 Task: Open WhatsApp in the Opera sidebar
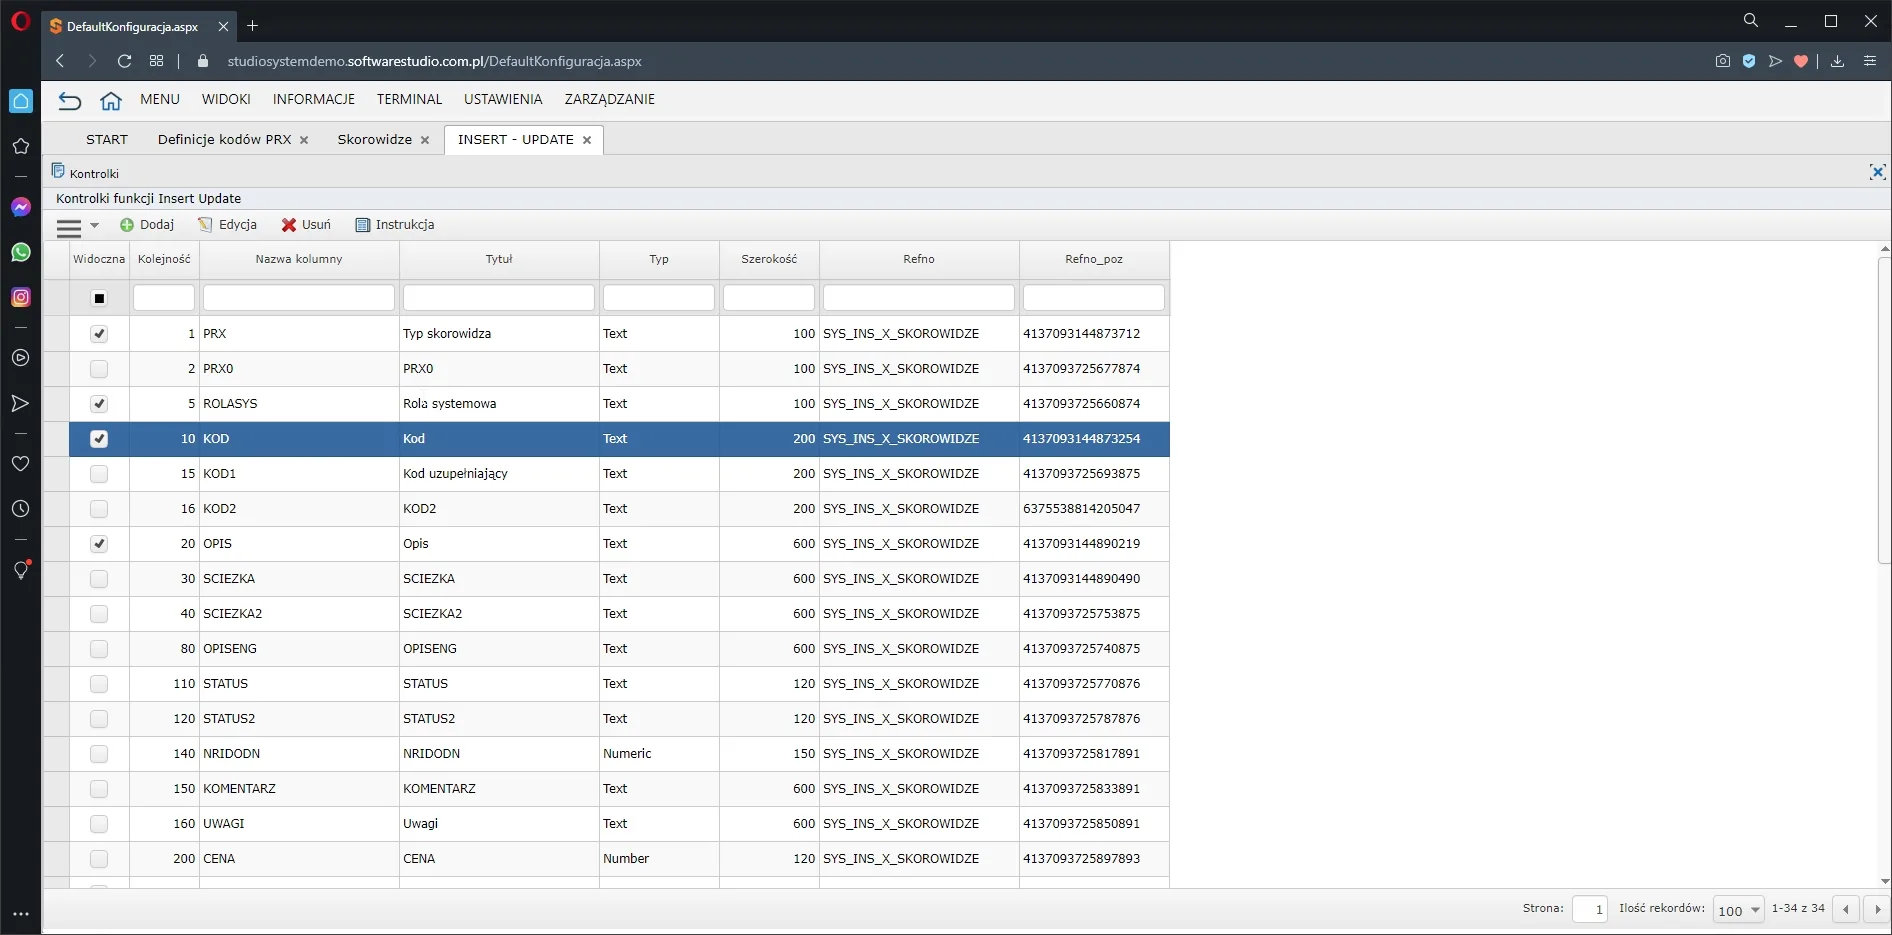coord(21,252)
